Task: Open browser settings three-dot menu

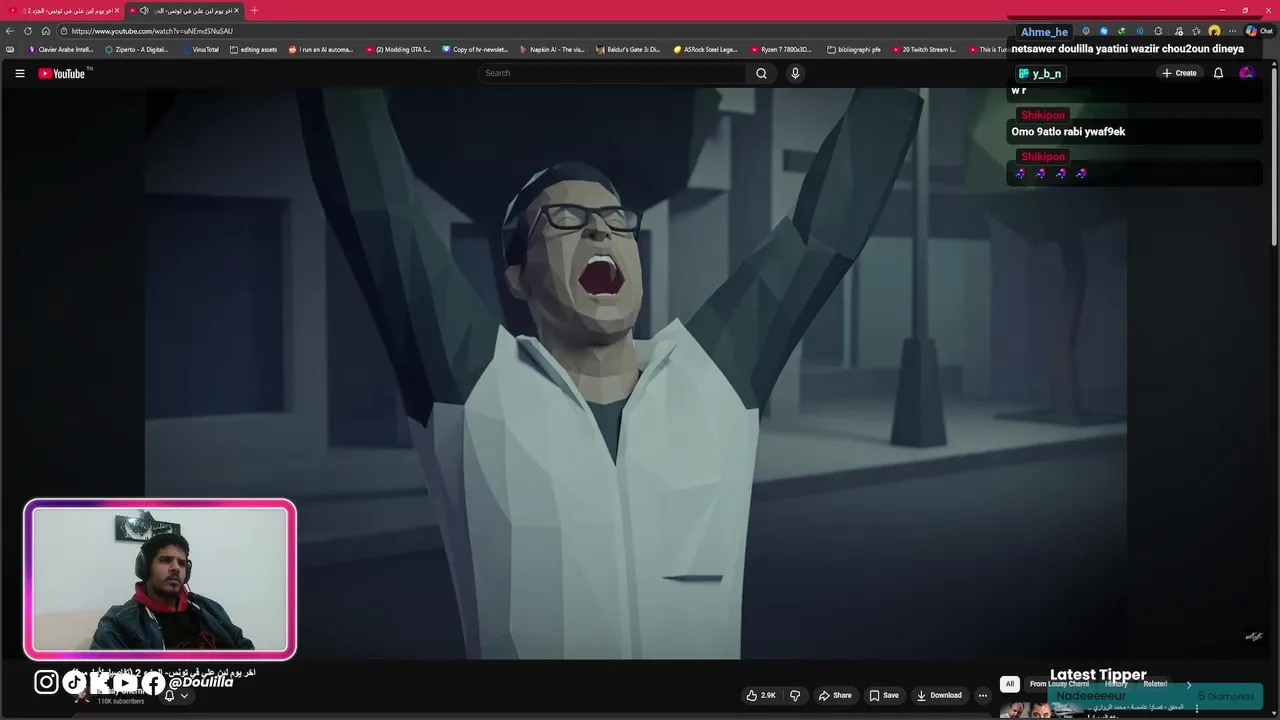Action: pyautogui.click(x=1232, y=31)
